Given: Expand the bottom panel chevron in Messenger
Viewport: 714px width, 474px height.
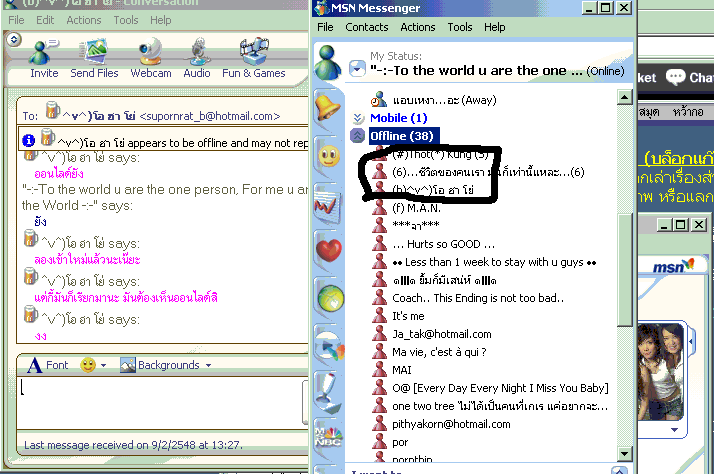Looking at the screenshot, I should [x=618, y=470].
